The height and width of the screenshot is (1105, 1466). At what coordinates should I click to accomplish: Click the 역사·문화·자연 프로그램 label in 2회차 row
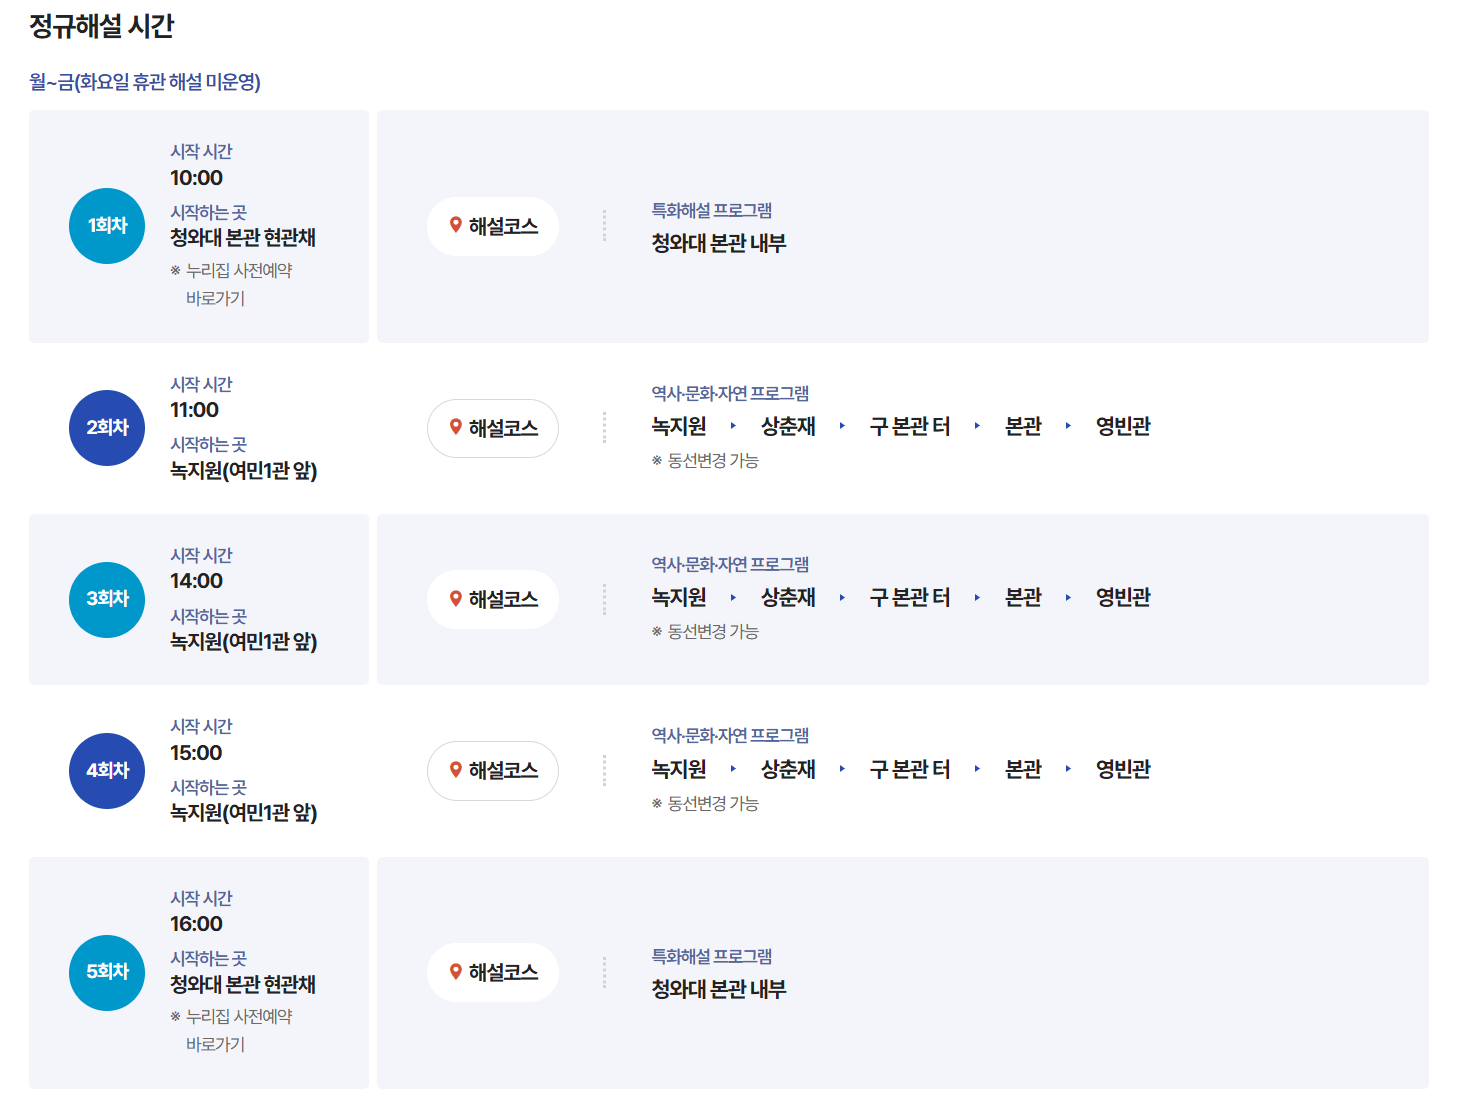729,394
